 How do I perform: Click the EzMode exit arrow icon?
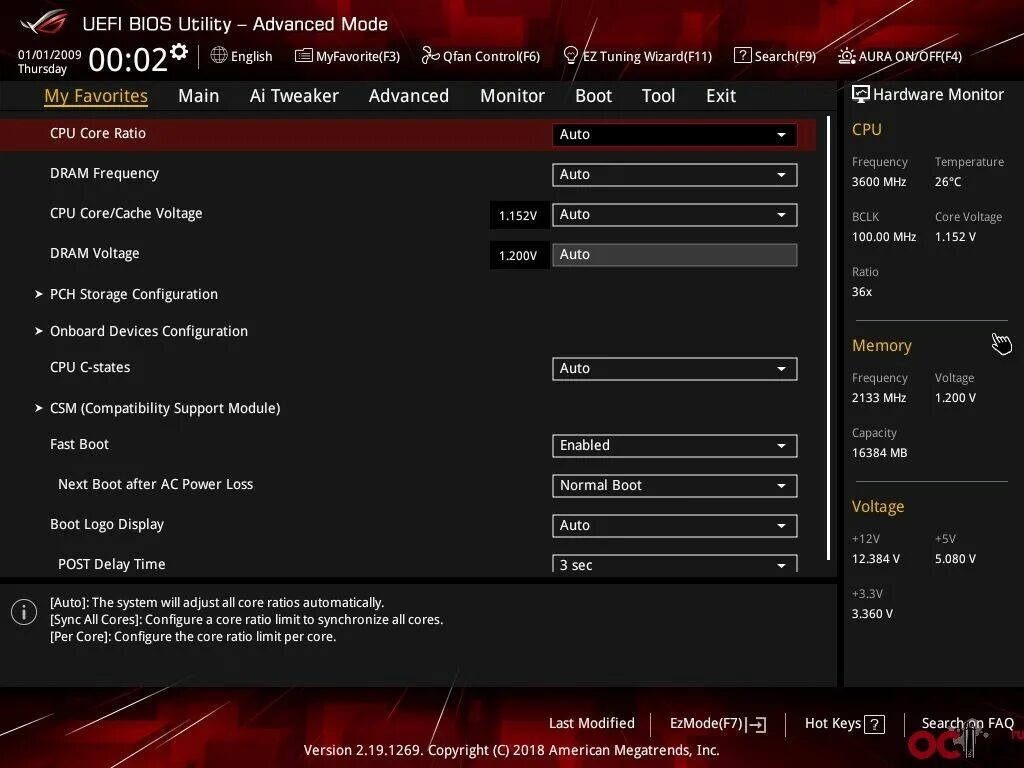[756, 724]
